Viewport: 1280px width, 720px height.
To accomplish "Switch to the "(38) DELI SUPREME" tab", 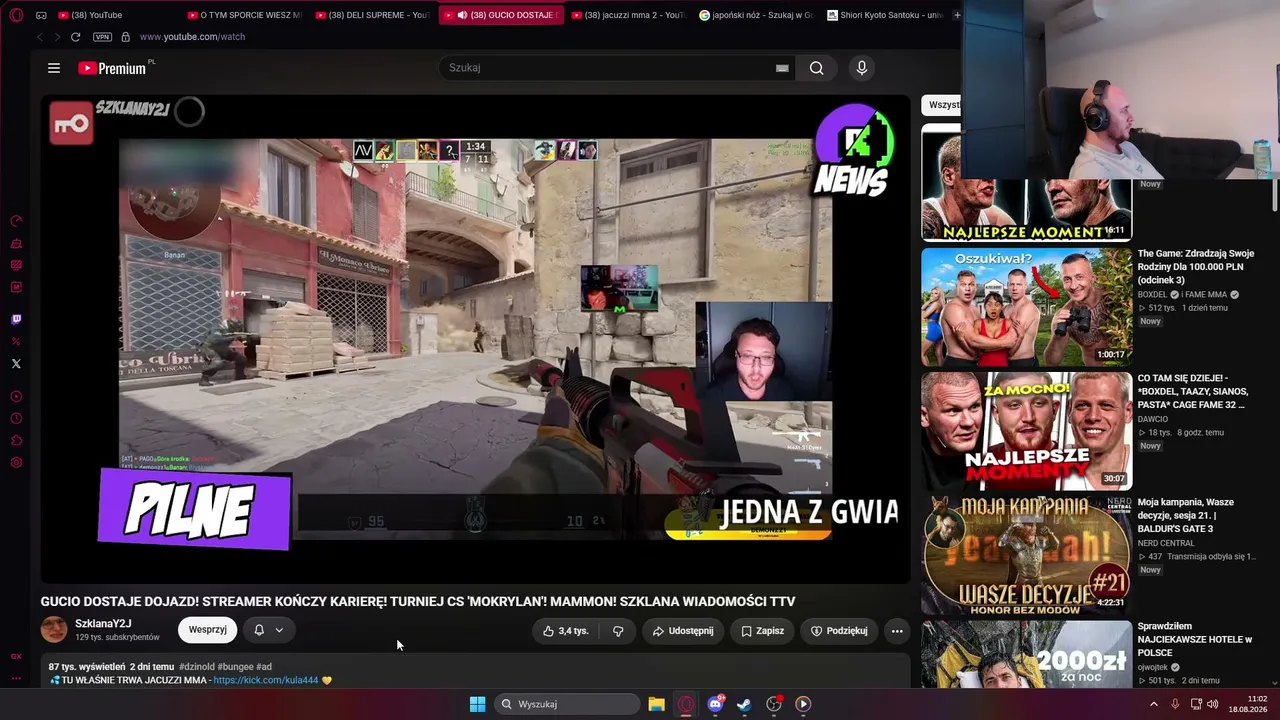I will (x=373, y=15).
